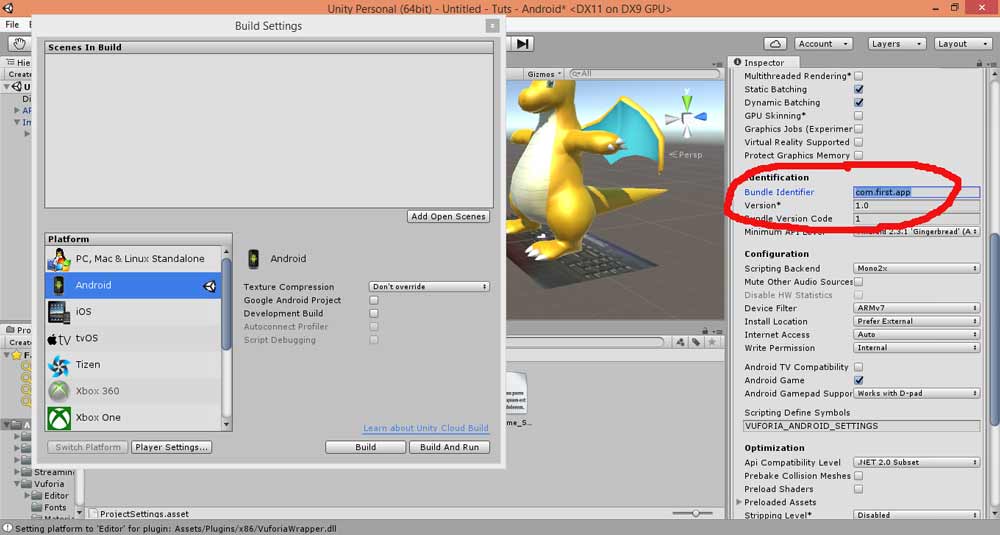
Task: Uncheck the Static Batching checkbox
Action: click(x=858, y=89)
